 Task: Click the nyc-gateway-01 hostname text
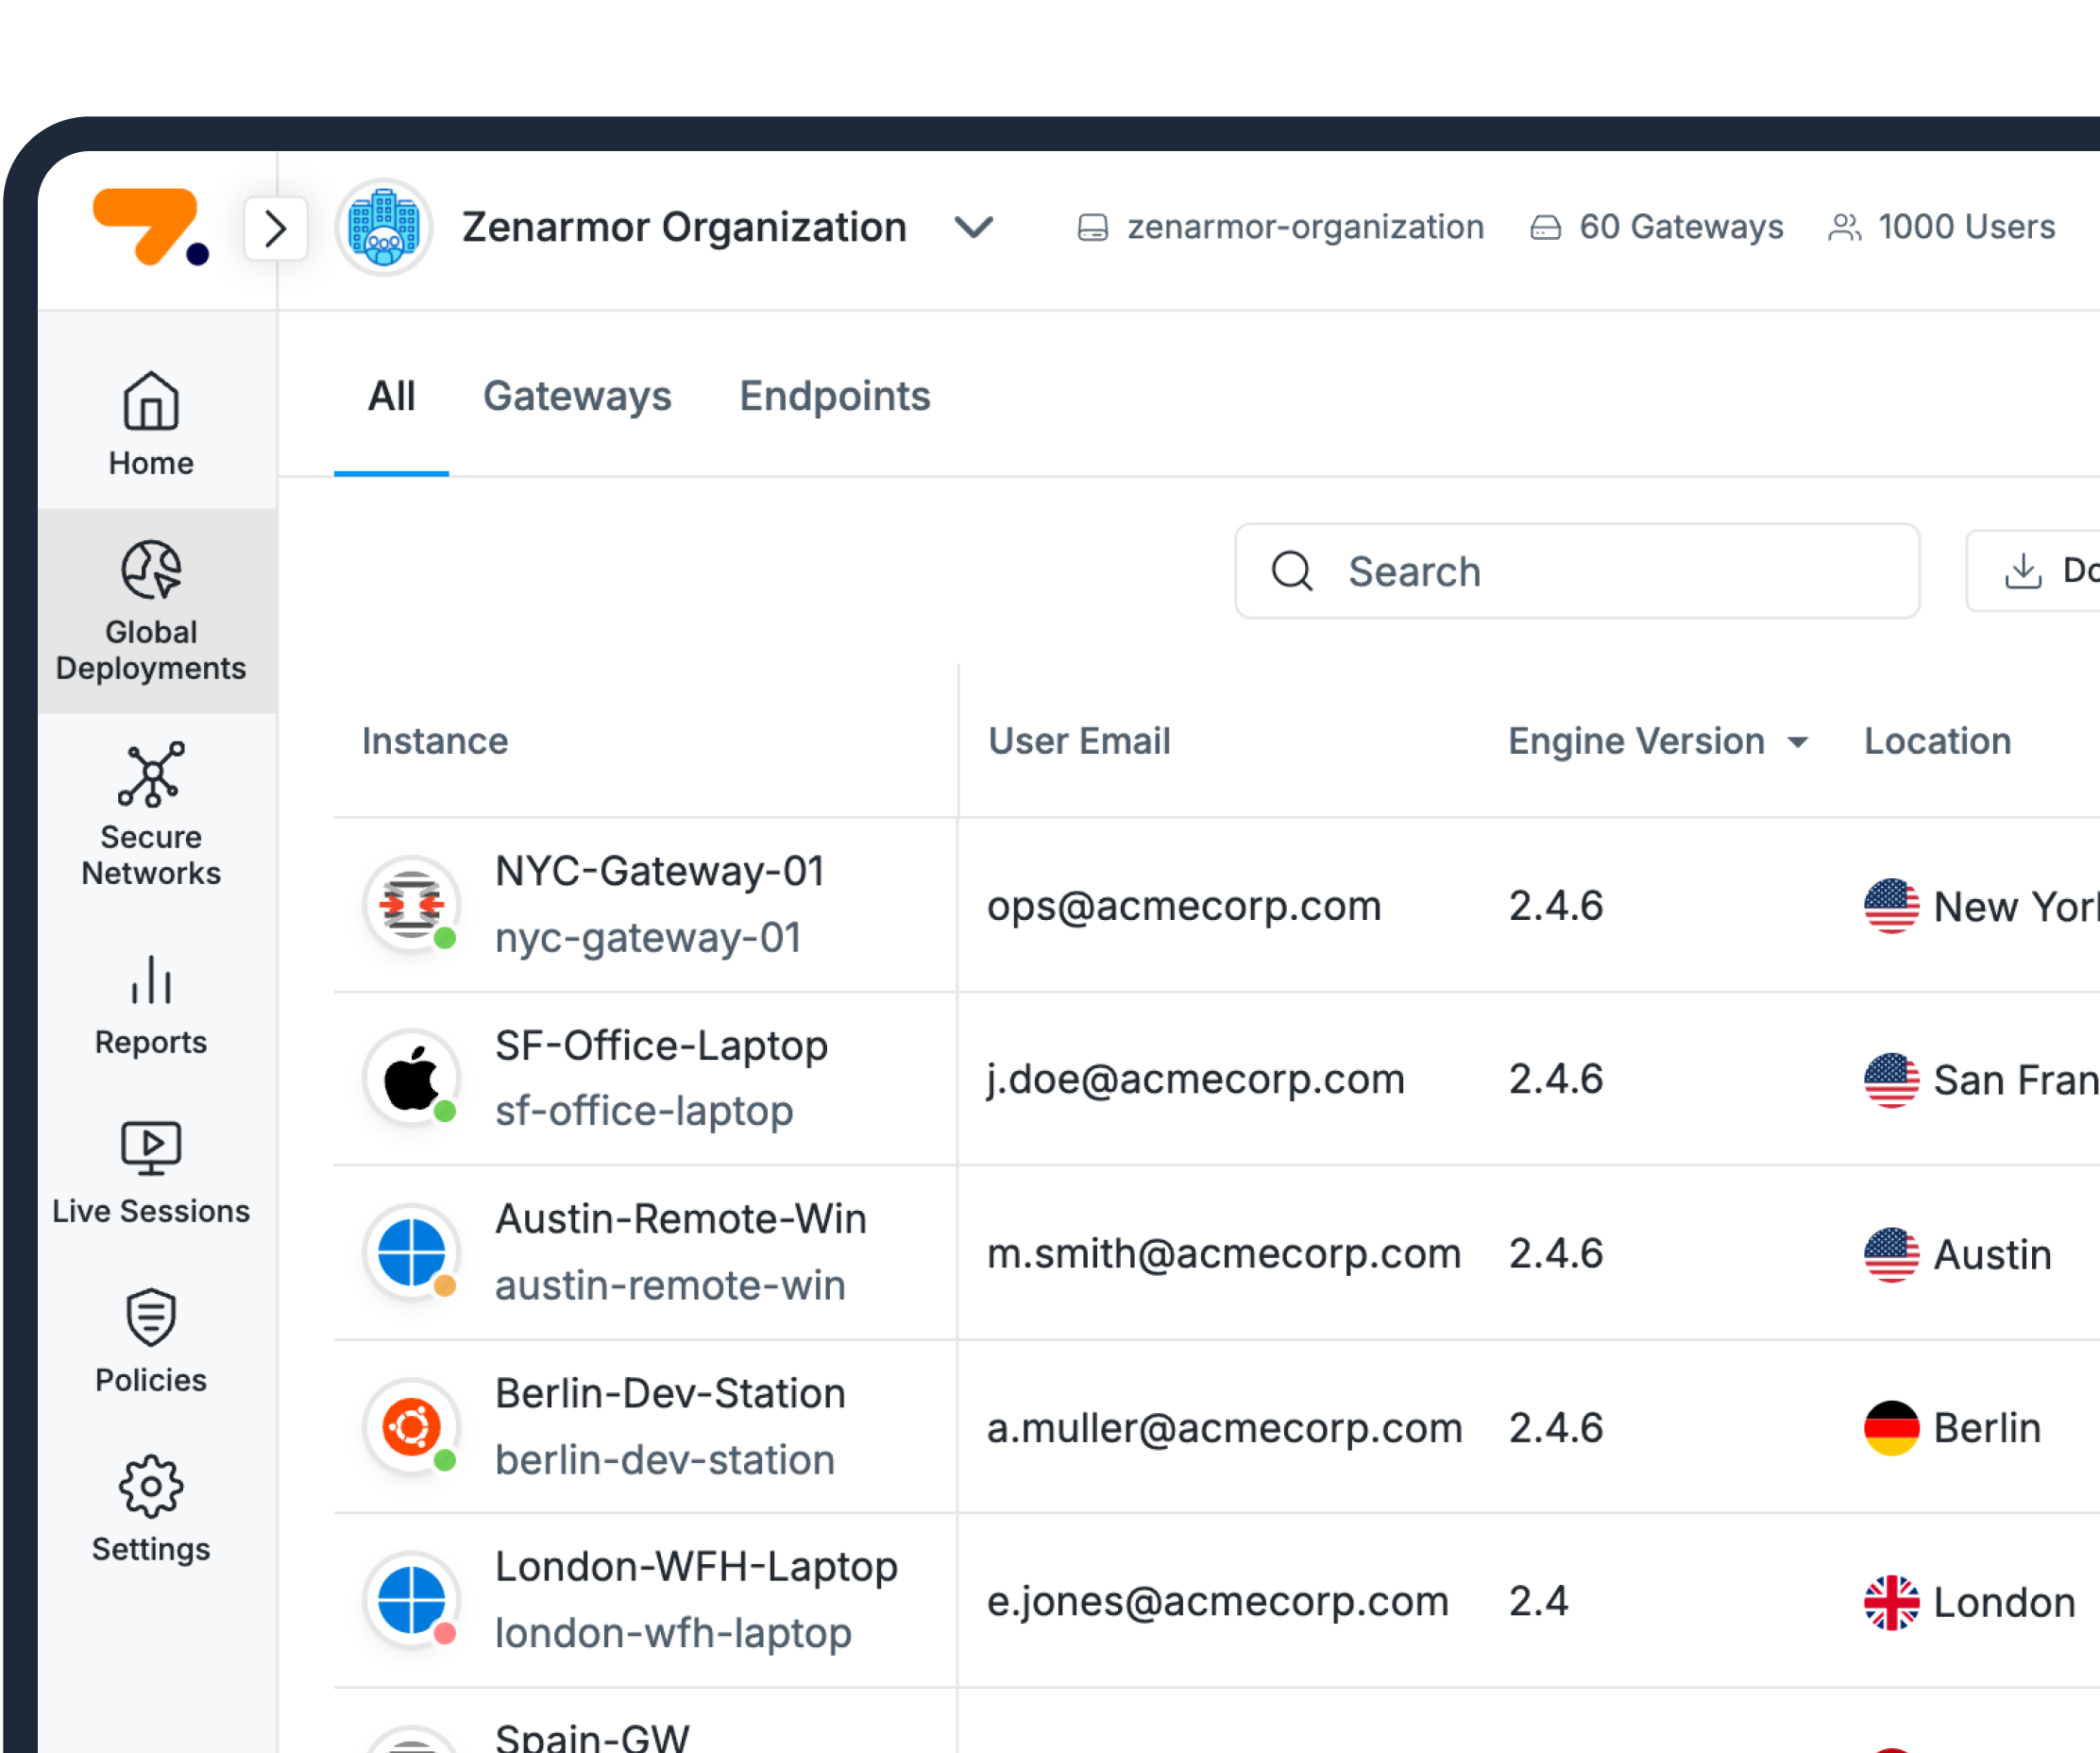[x=648, y=938]
